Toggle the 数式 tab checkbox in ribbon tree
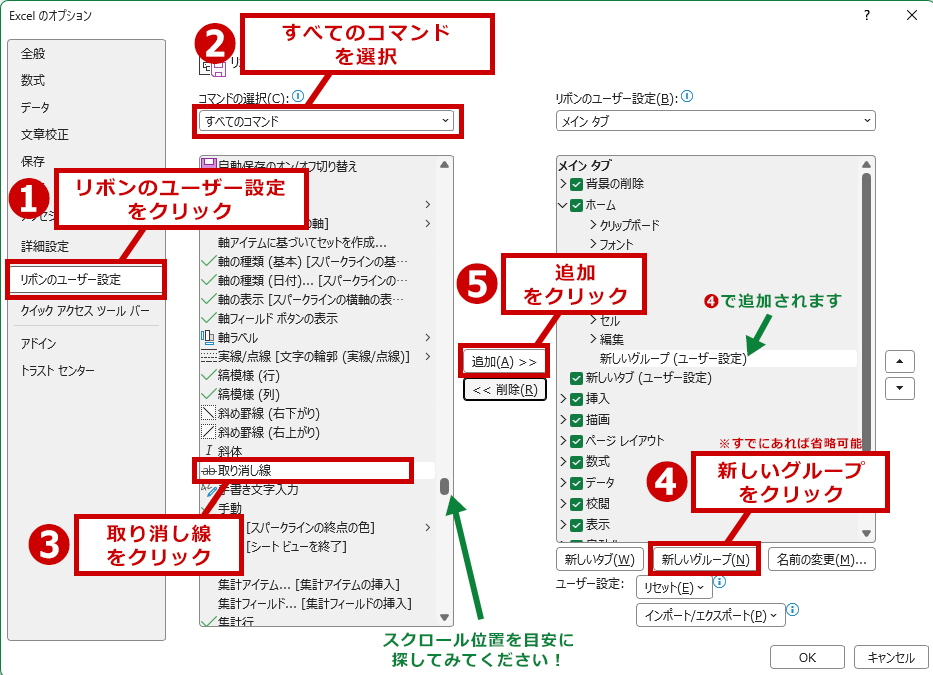 click(x=576, y=462)
